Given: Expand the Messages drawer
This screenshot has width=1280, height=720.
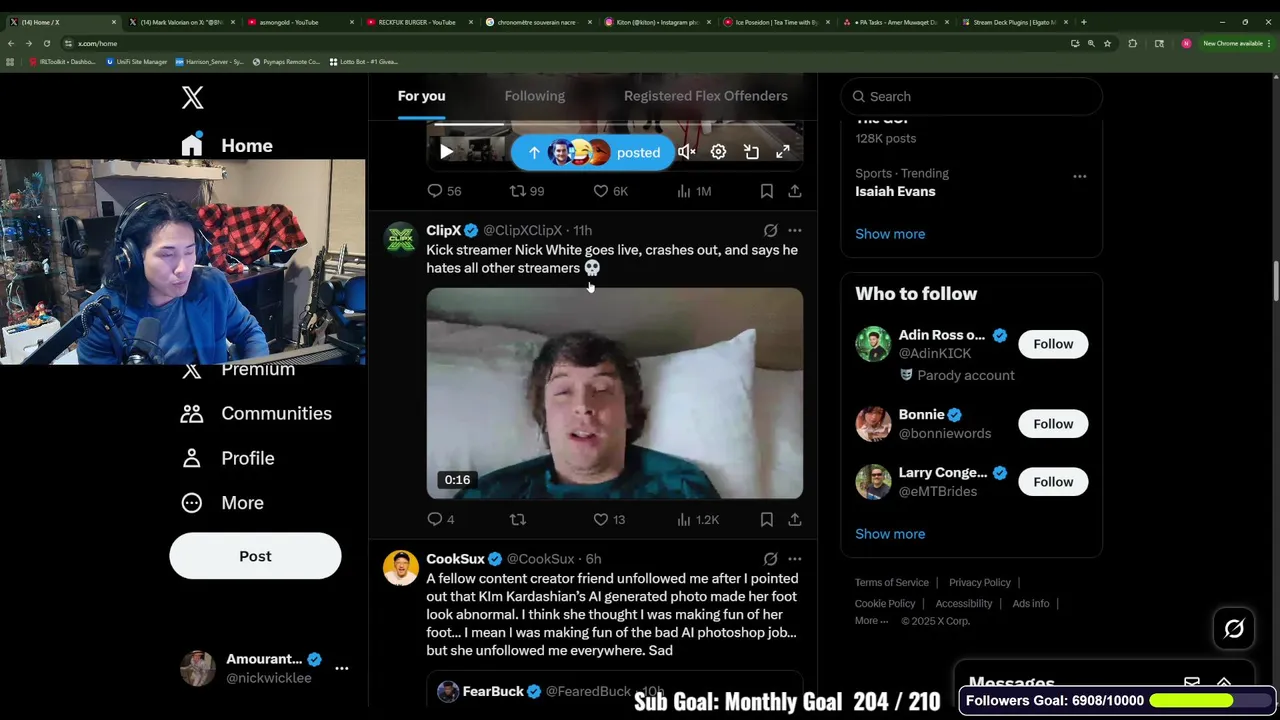Looking at the screenshot, I should pos(1224,683).
